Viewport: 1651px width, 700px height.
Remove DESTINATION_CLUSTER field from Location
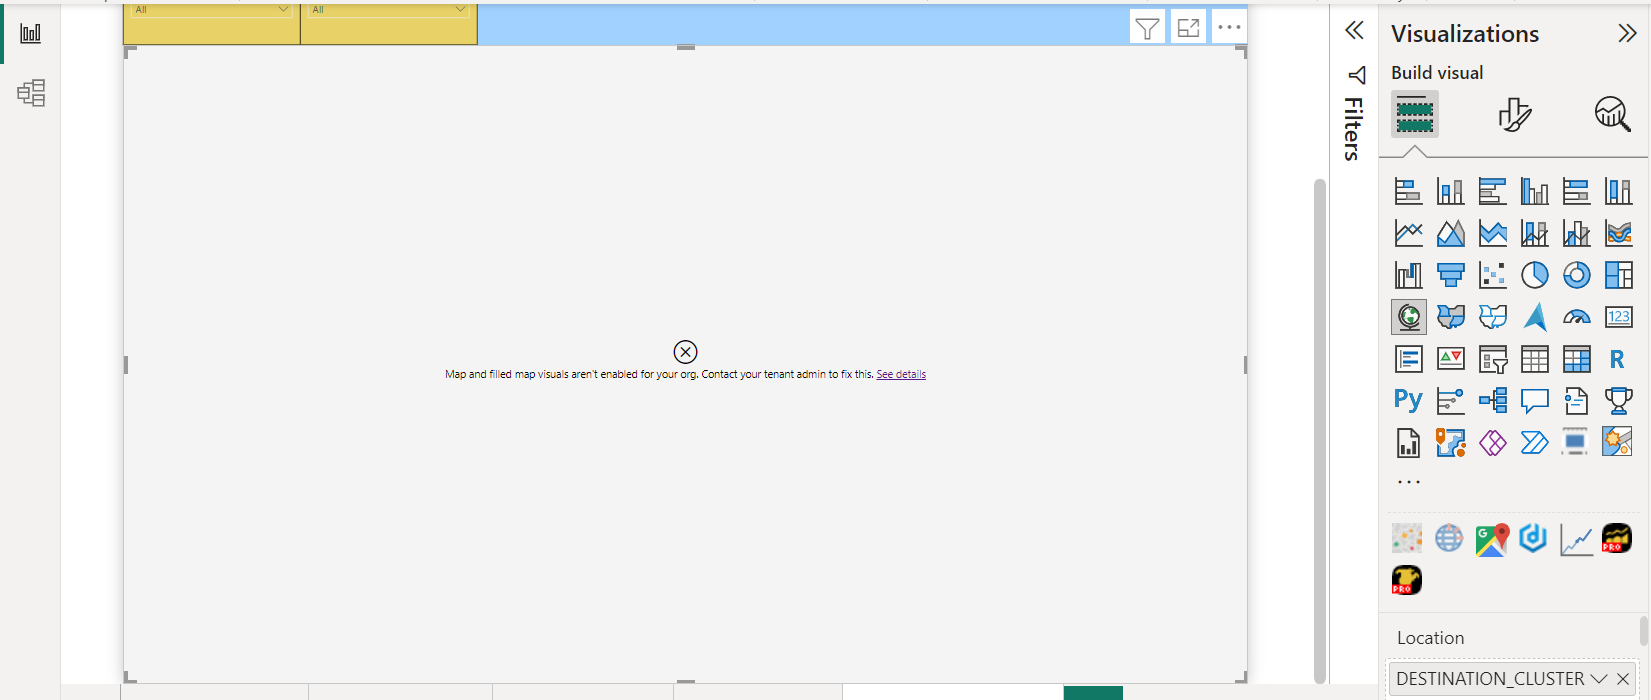click(1623, 679)
